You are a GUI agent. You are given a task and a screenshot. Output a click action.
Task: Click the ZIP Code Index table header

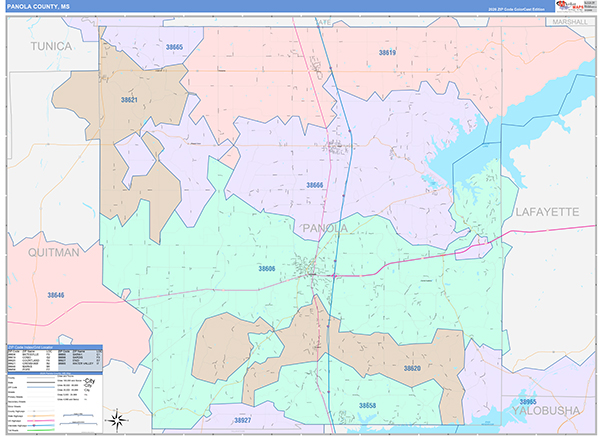[x=55, y=347]
